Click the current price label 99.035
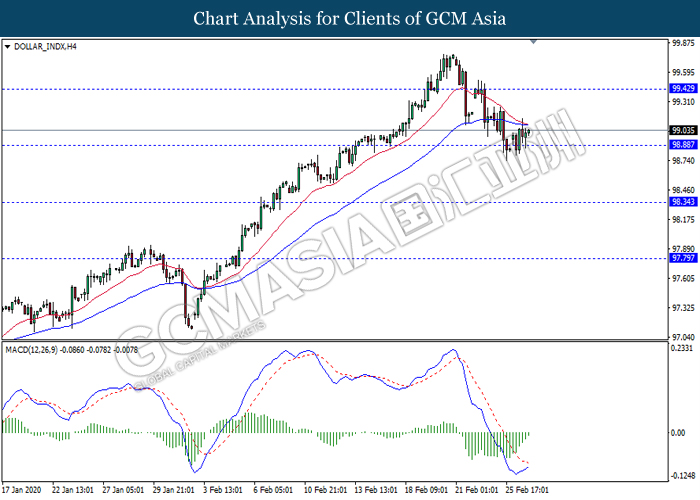 683,130
